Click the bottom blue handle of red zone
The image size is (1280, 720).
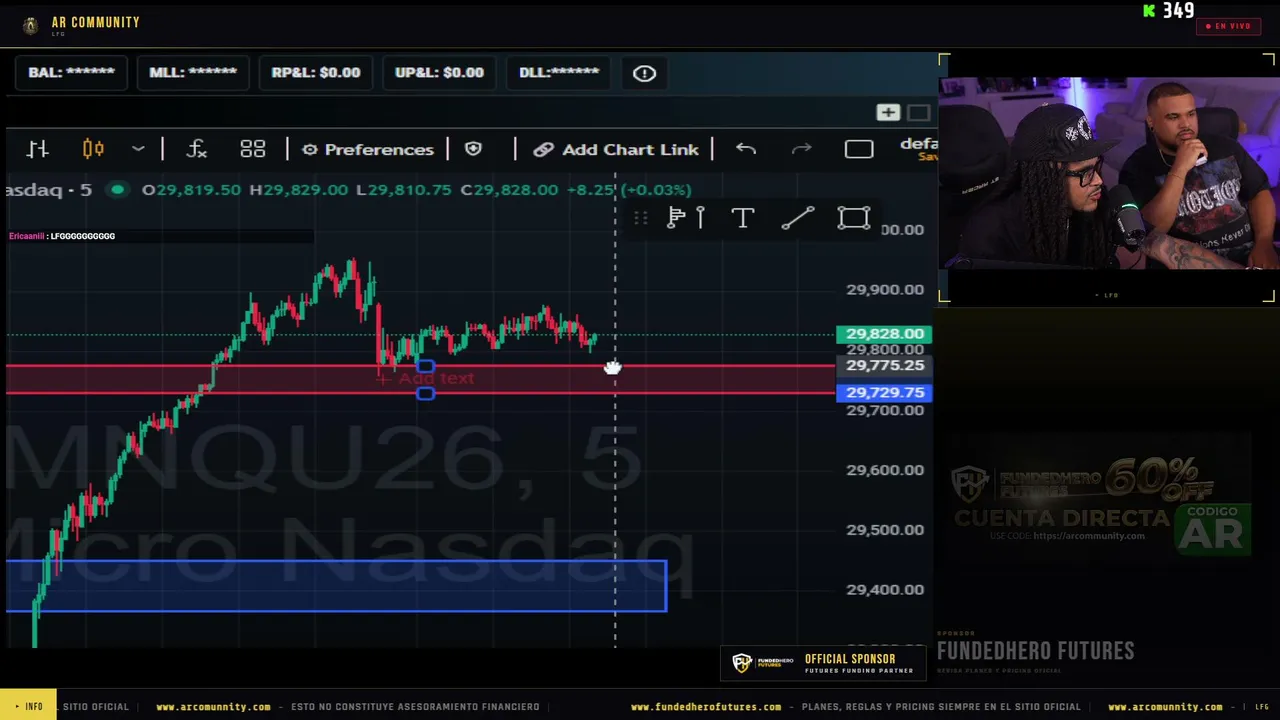coord(425,393)
